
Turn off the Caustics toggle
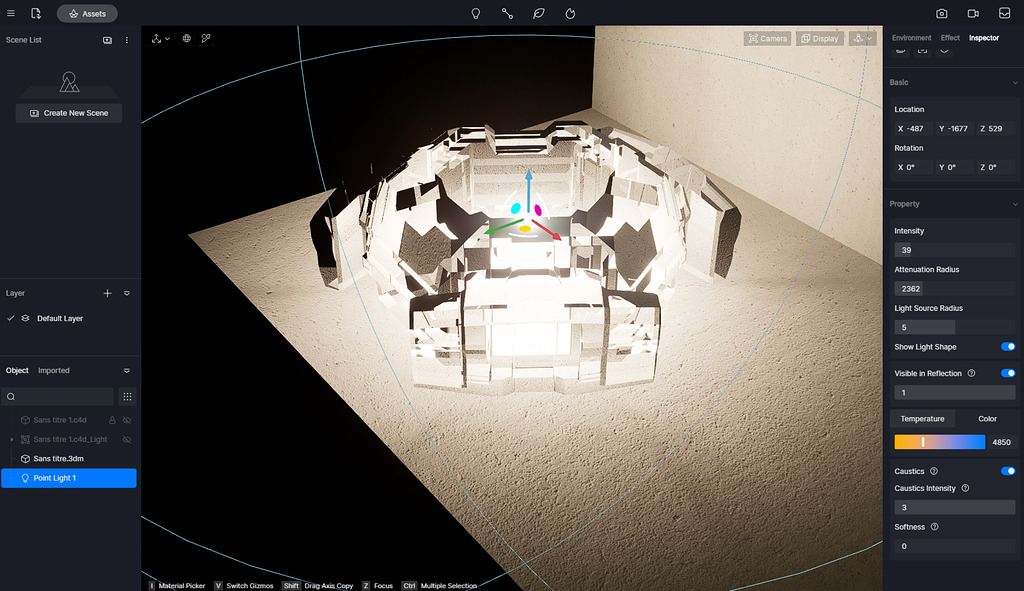pos(1008,470)
